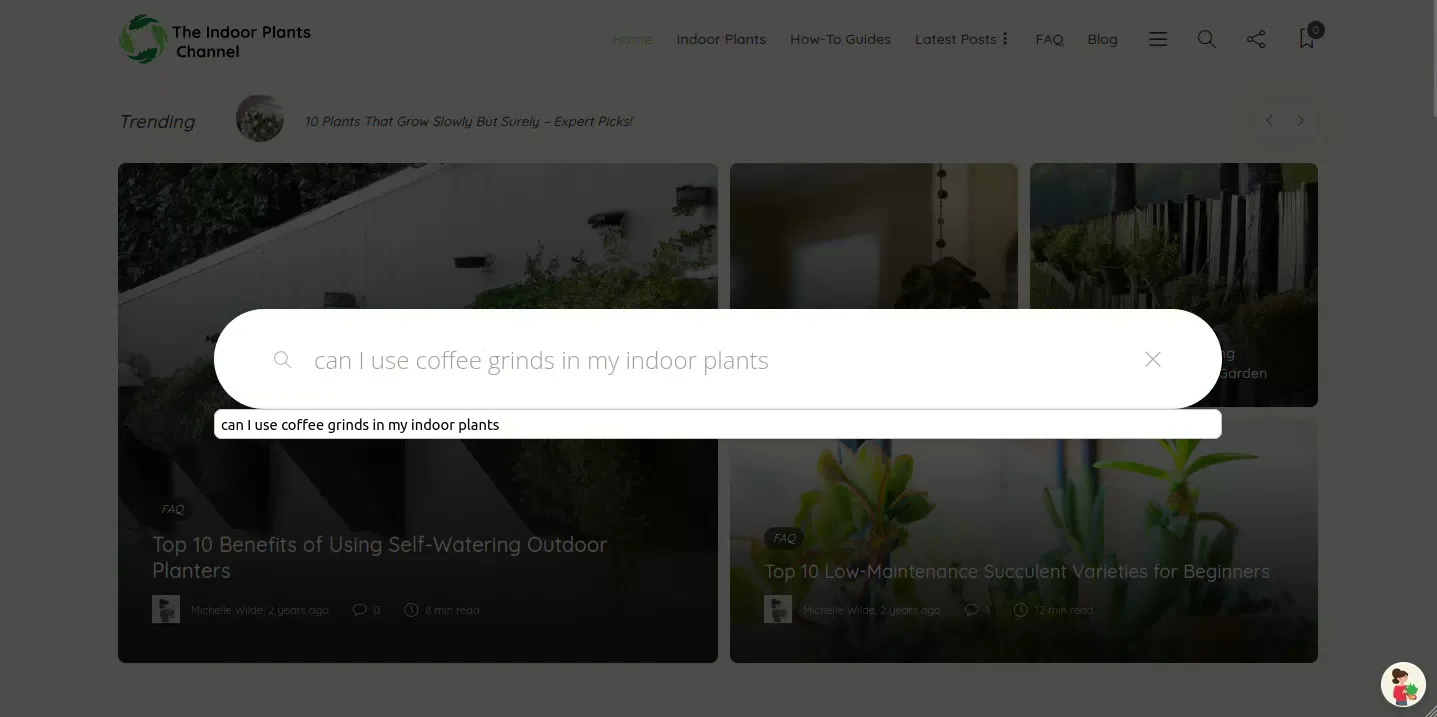Screen dimensions: 1437x717
Task: Click Michelle Wilde avatar on Self-Watering post
Action: click(166, 609)
